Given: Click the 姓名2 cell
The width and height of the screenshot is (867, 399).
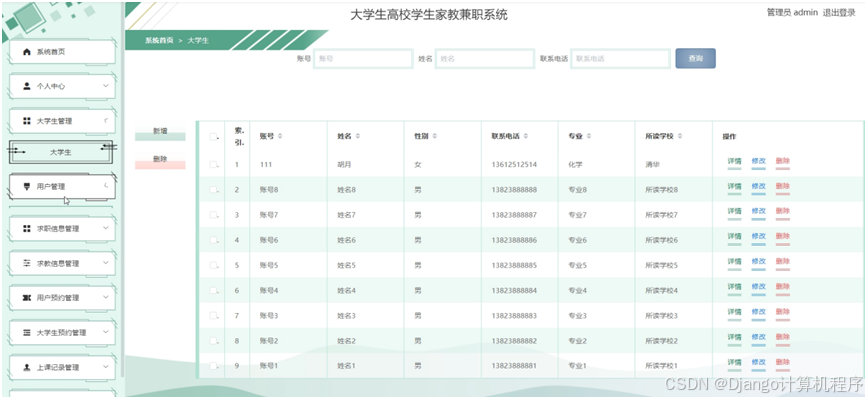Looking at the screenshot, I should (x=347, y=341).
